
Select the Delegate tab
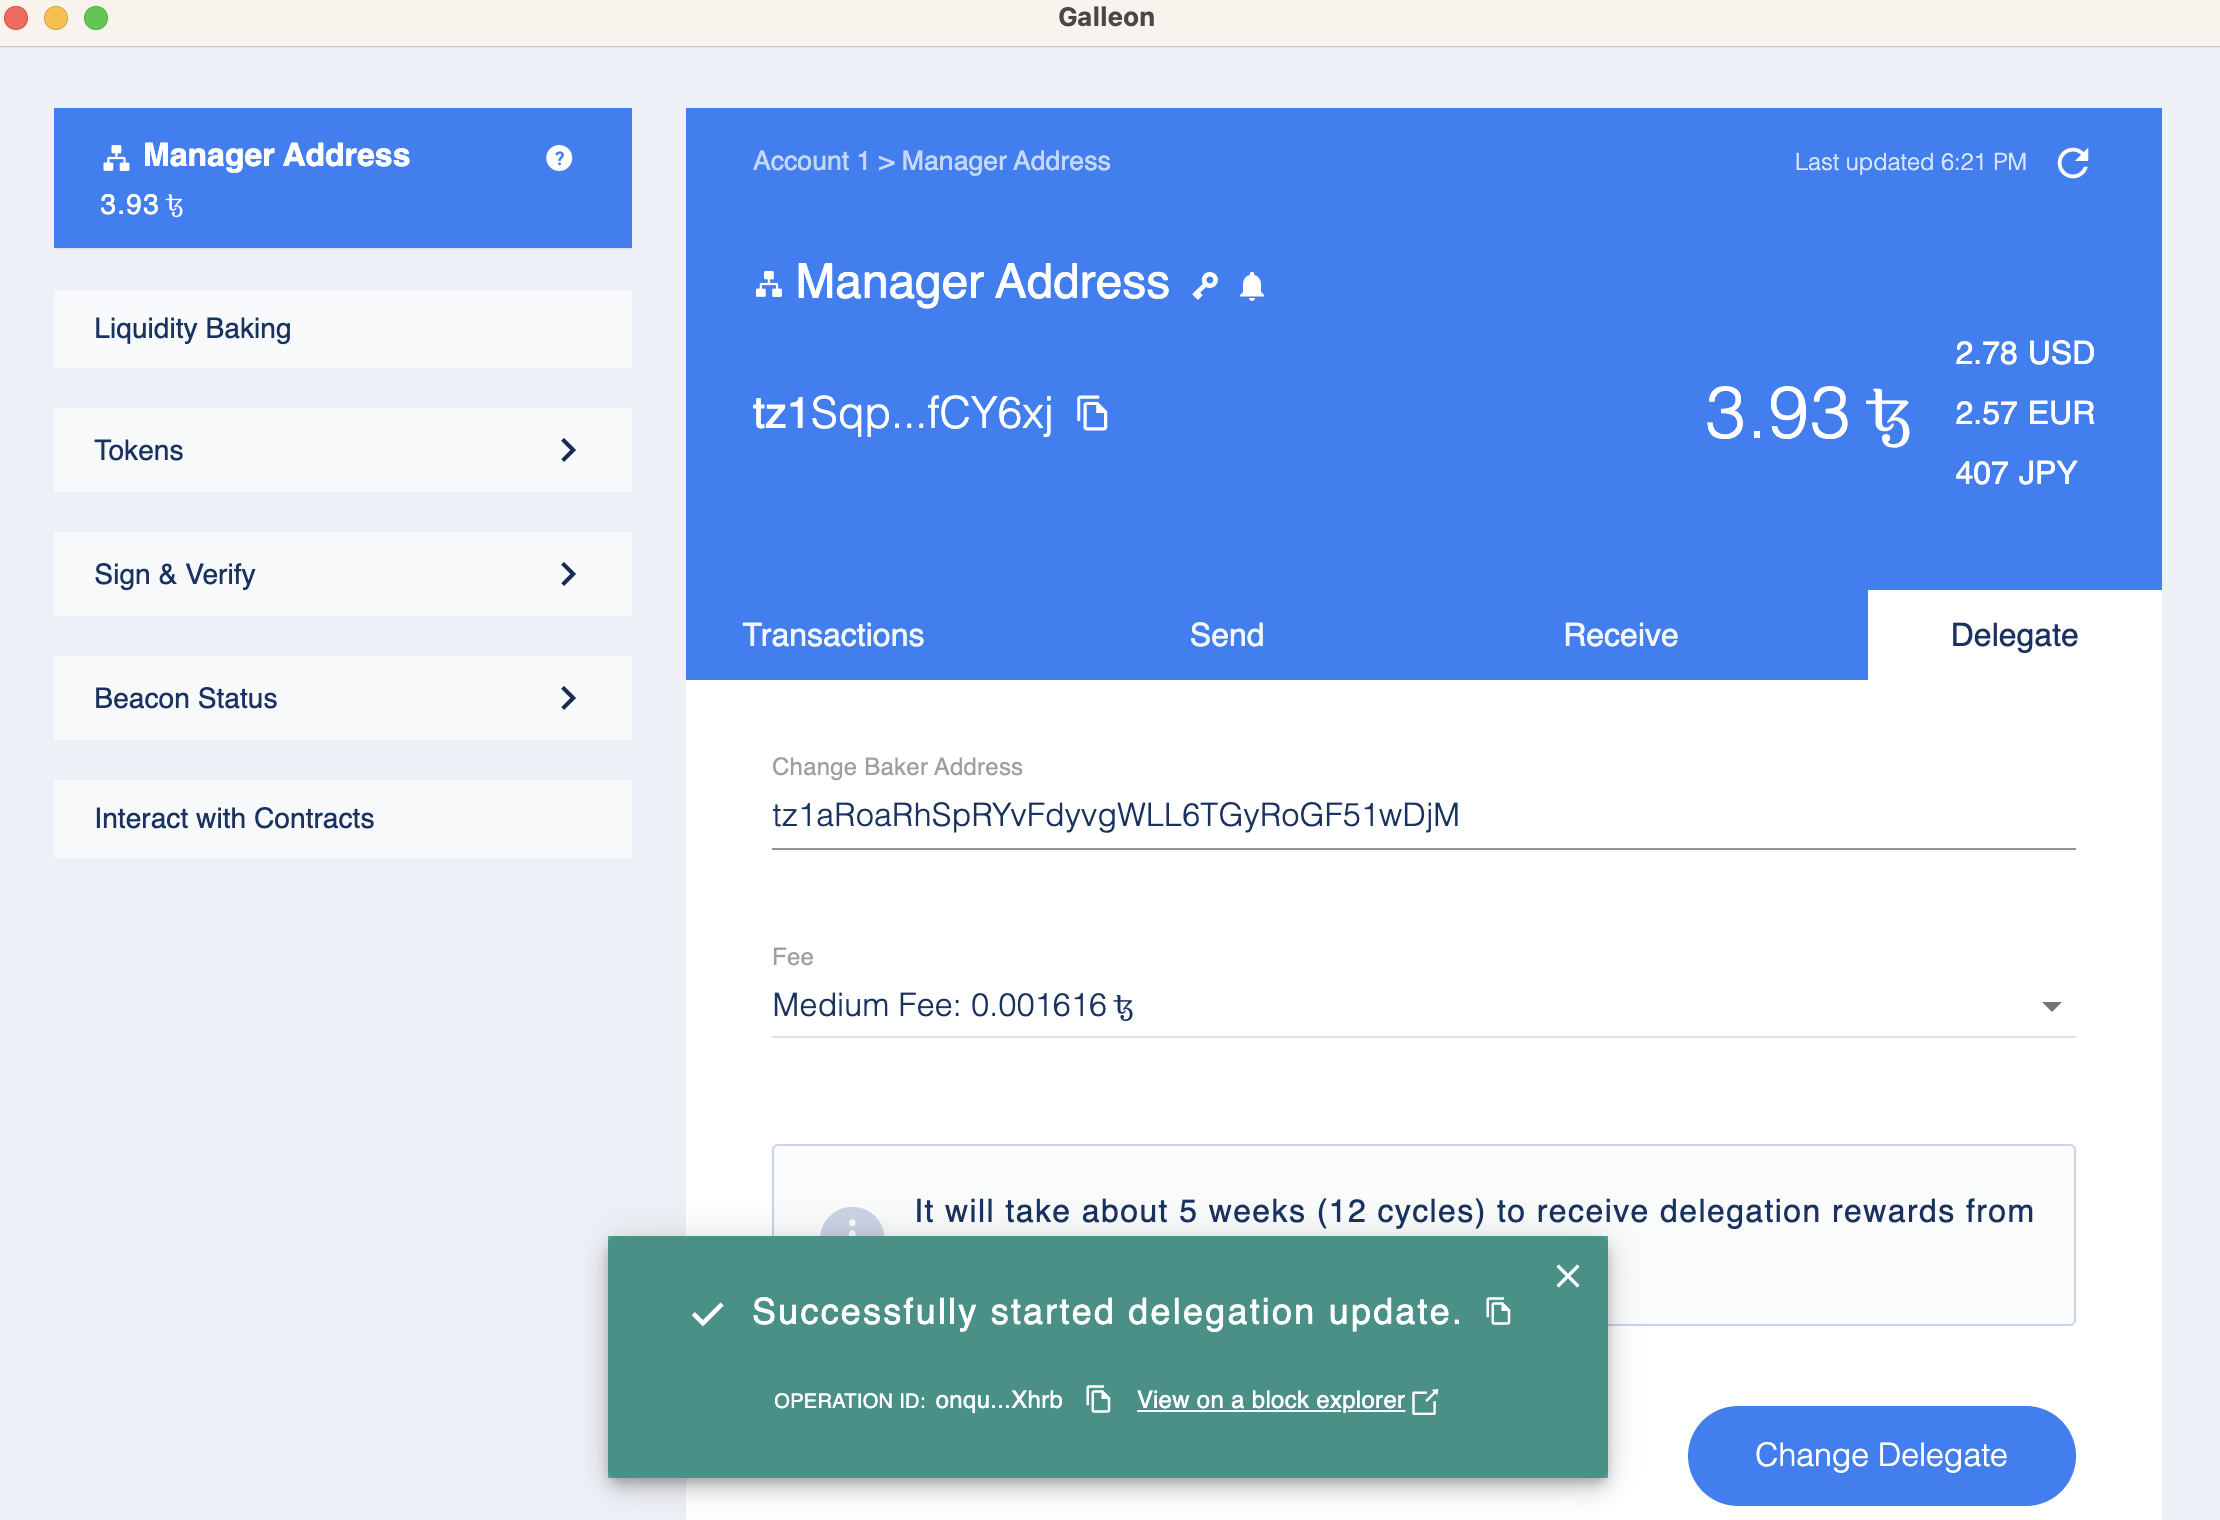tap(2014, 635)
